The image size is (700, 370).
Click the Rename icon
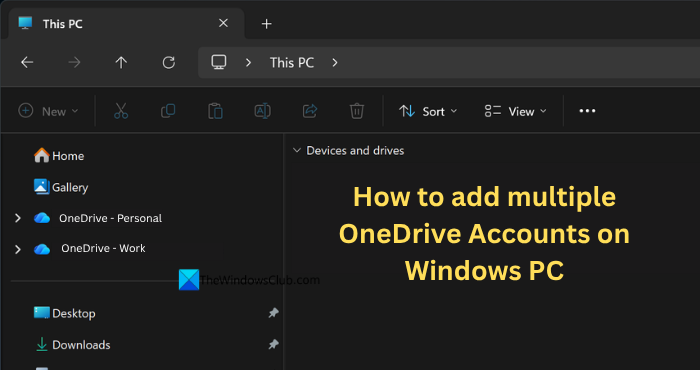click(262, 111)
